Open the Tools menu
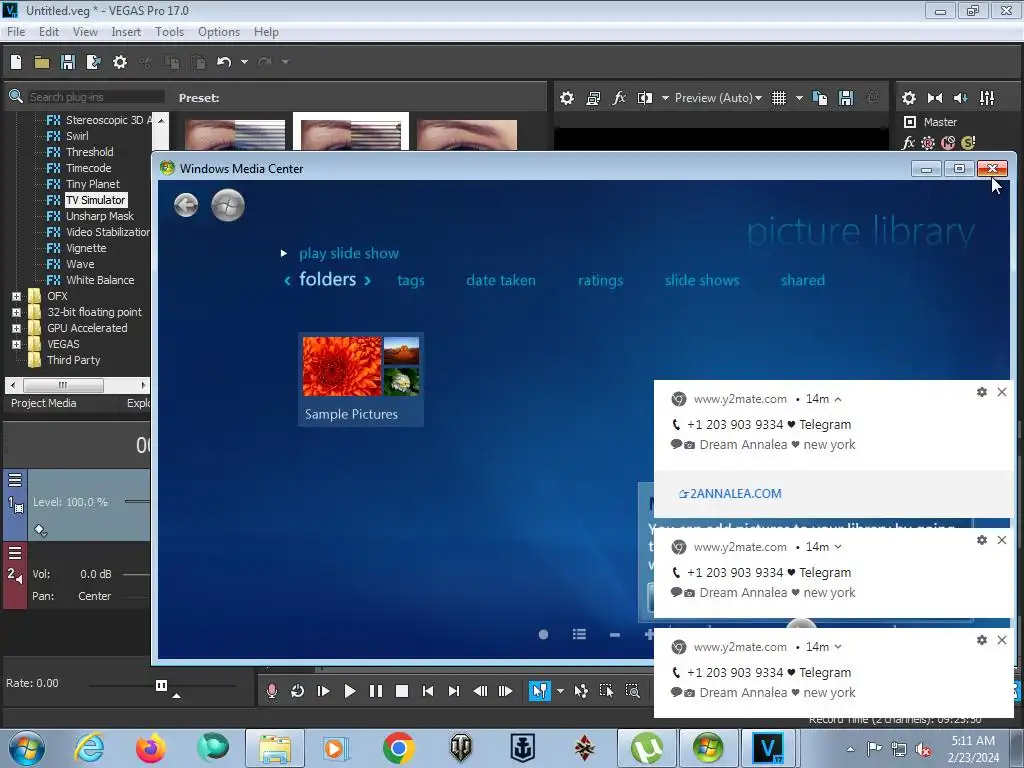 tap(169, 31)
